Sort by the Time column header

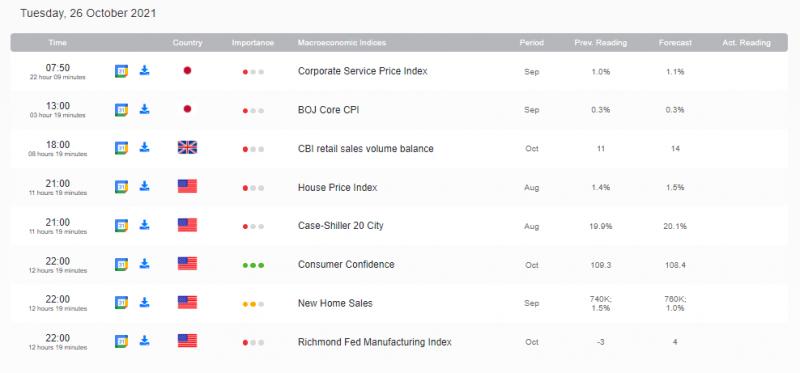click(58, 43)
